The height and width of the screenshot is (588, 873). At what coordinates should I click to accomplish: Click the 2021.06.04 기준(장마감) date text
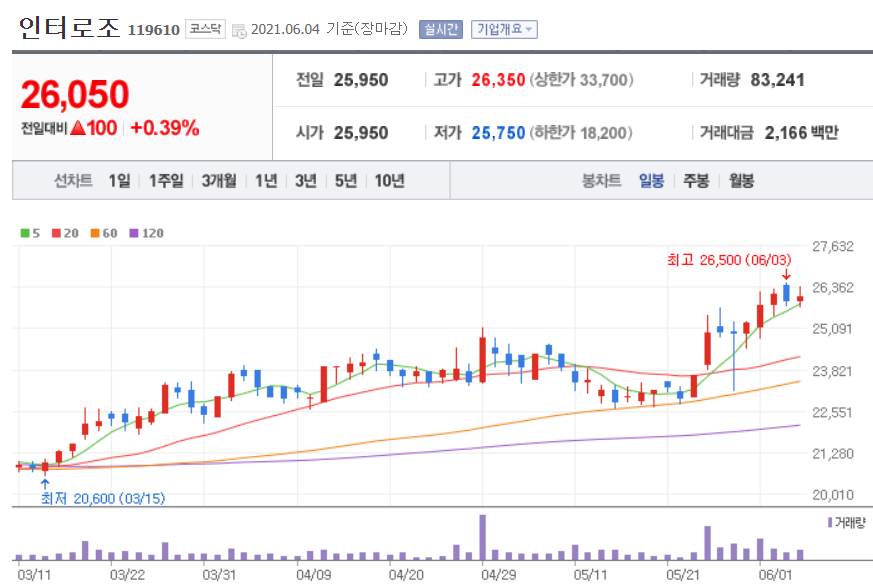329,29
